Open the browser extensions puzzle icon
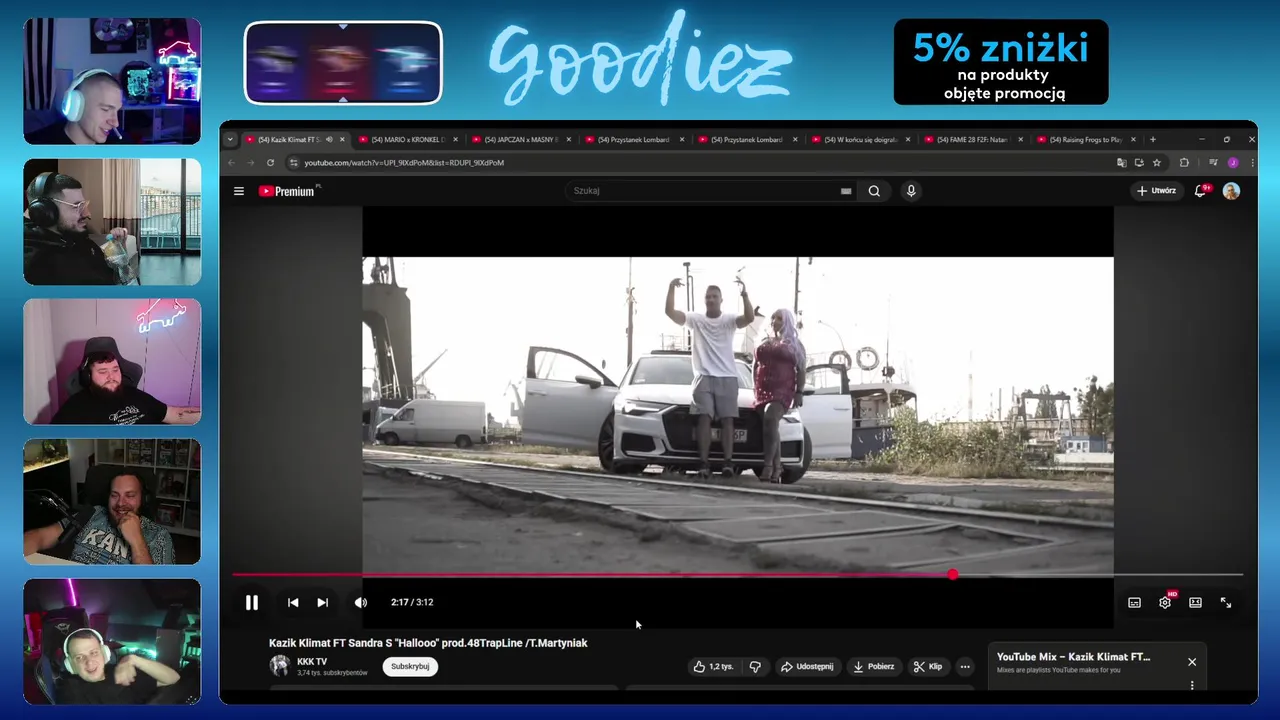This screenshot has height=720, width=1280. [x=1184, y=163]
